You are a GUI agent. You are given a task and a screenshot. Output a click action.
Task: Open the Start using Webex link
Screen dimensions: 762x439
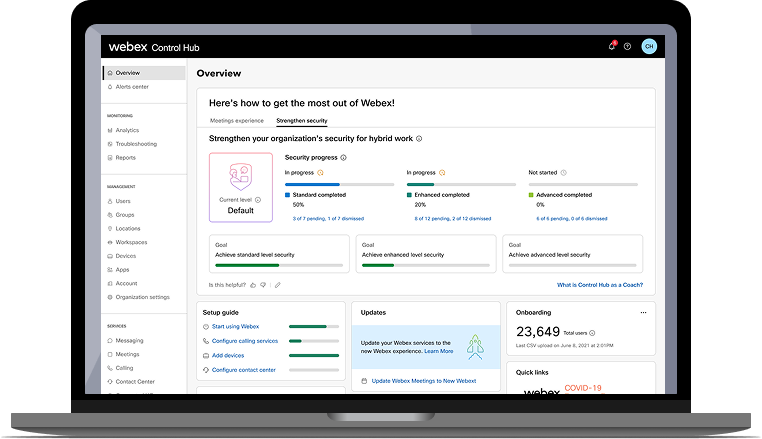click(x=235, y=327)
